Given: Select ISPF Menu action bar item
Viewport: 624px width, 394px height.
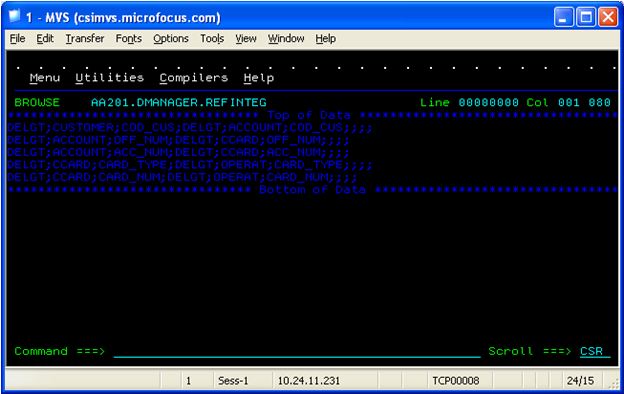Looking at the screenshot, I should click(x=45, y=78).
